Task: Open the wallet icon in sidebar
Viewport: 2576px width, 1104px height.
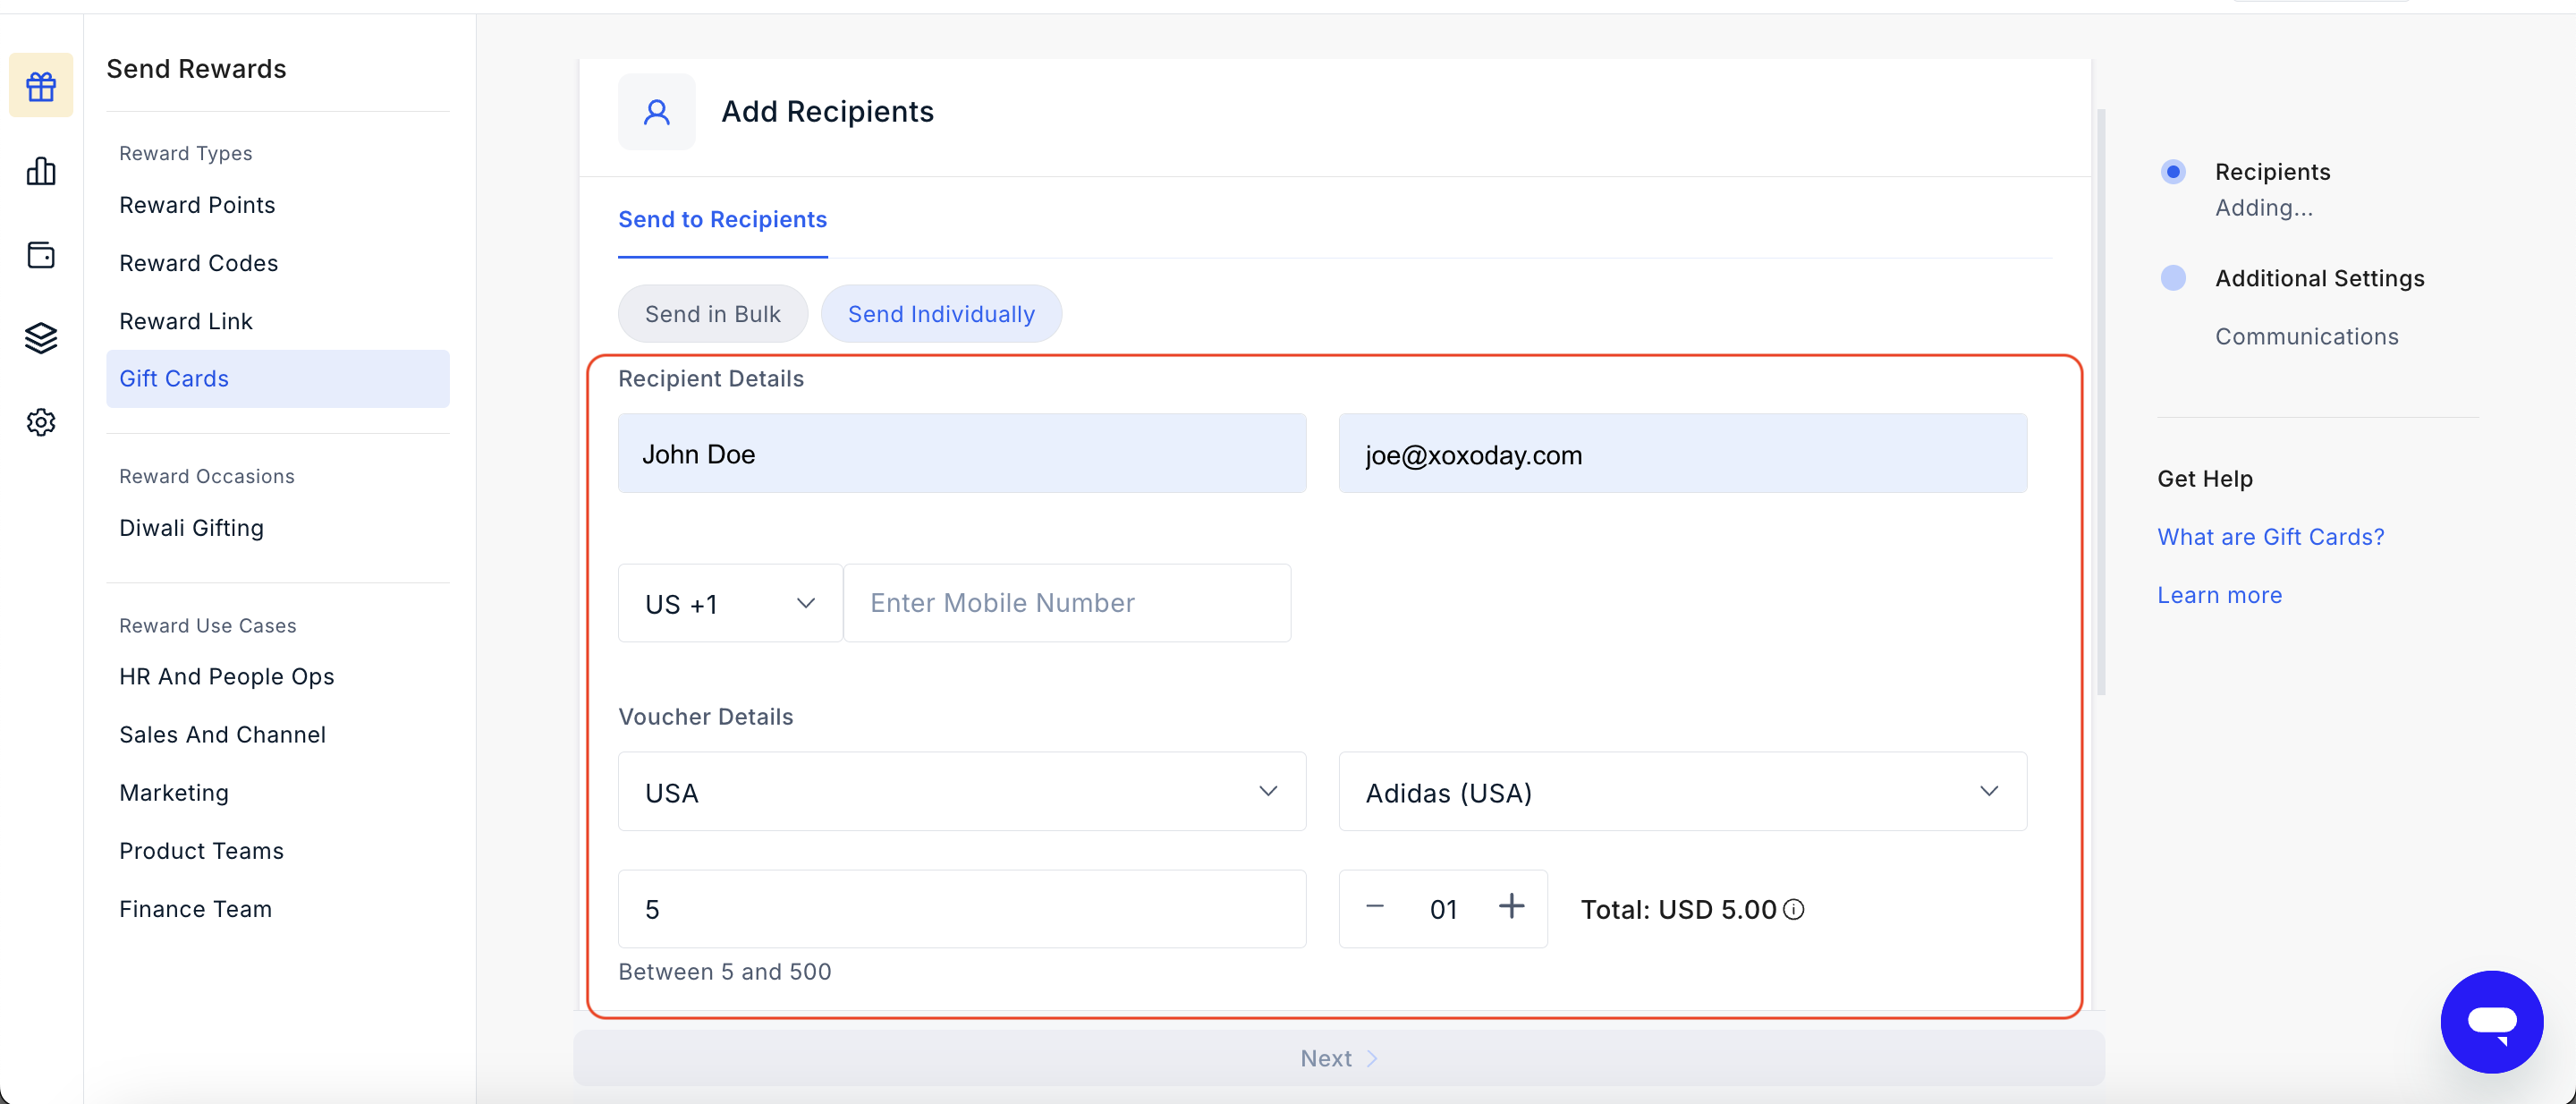Action: [41, 255]
